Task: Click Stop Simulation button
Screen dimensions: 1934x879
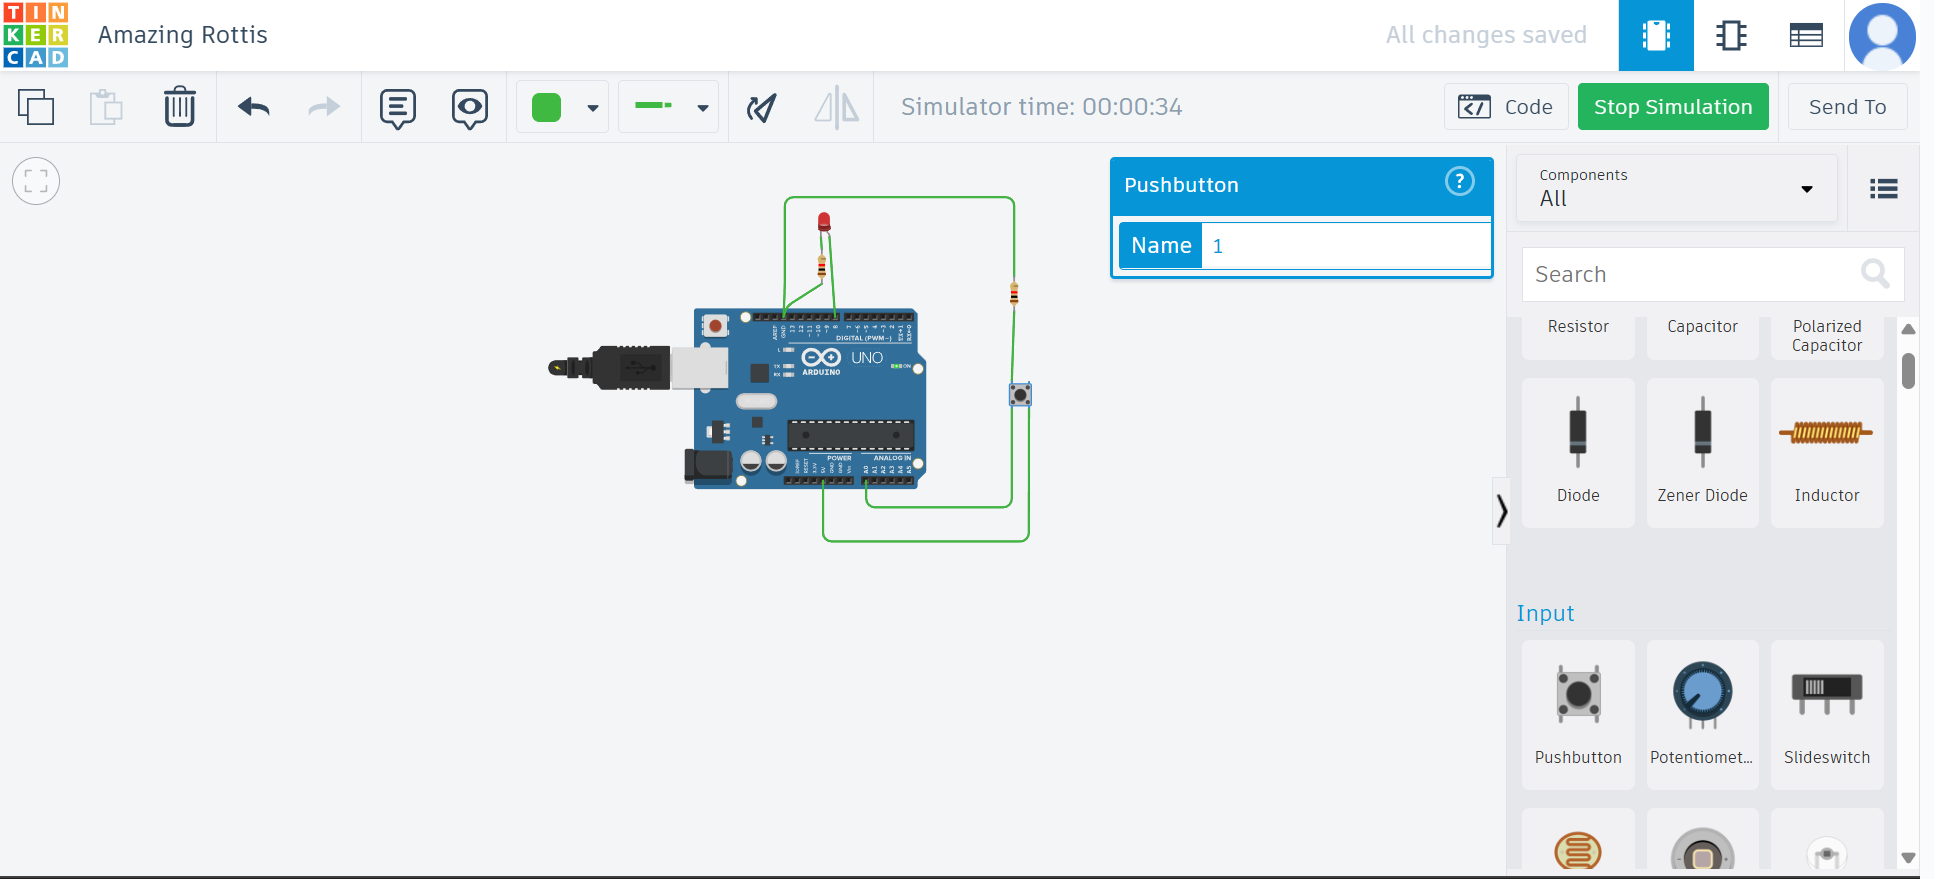Action: pyautogui.click(x=1673, y=107)
